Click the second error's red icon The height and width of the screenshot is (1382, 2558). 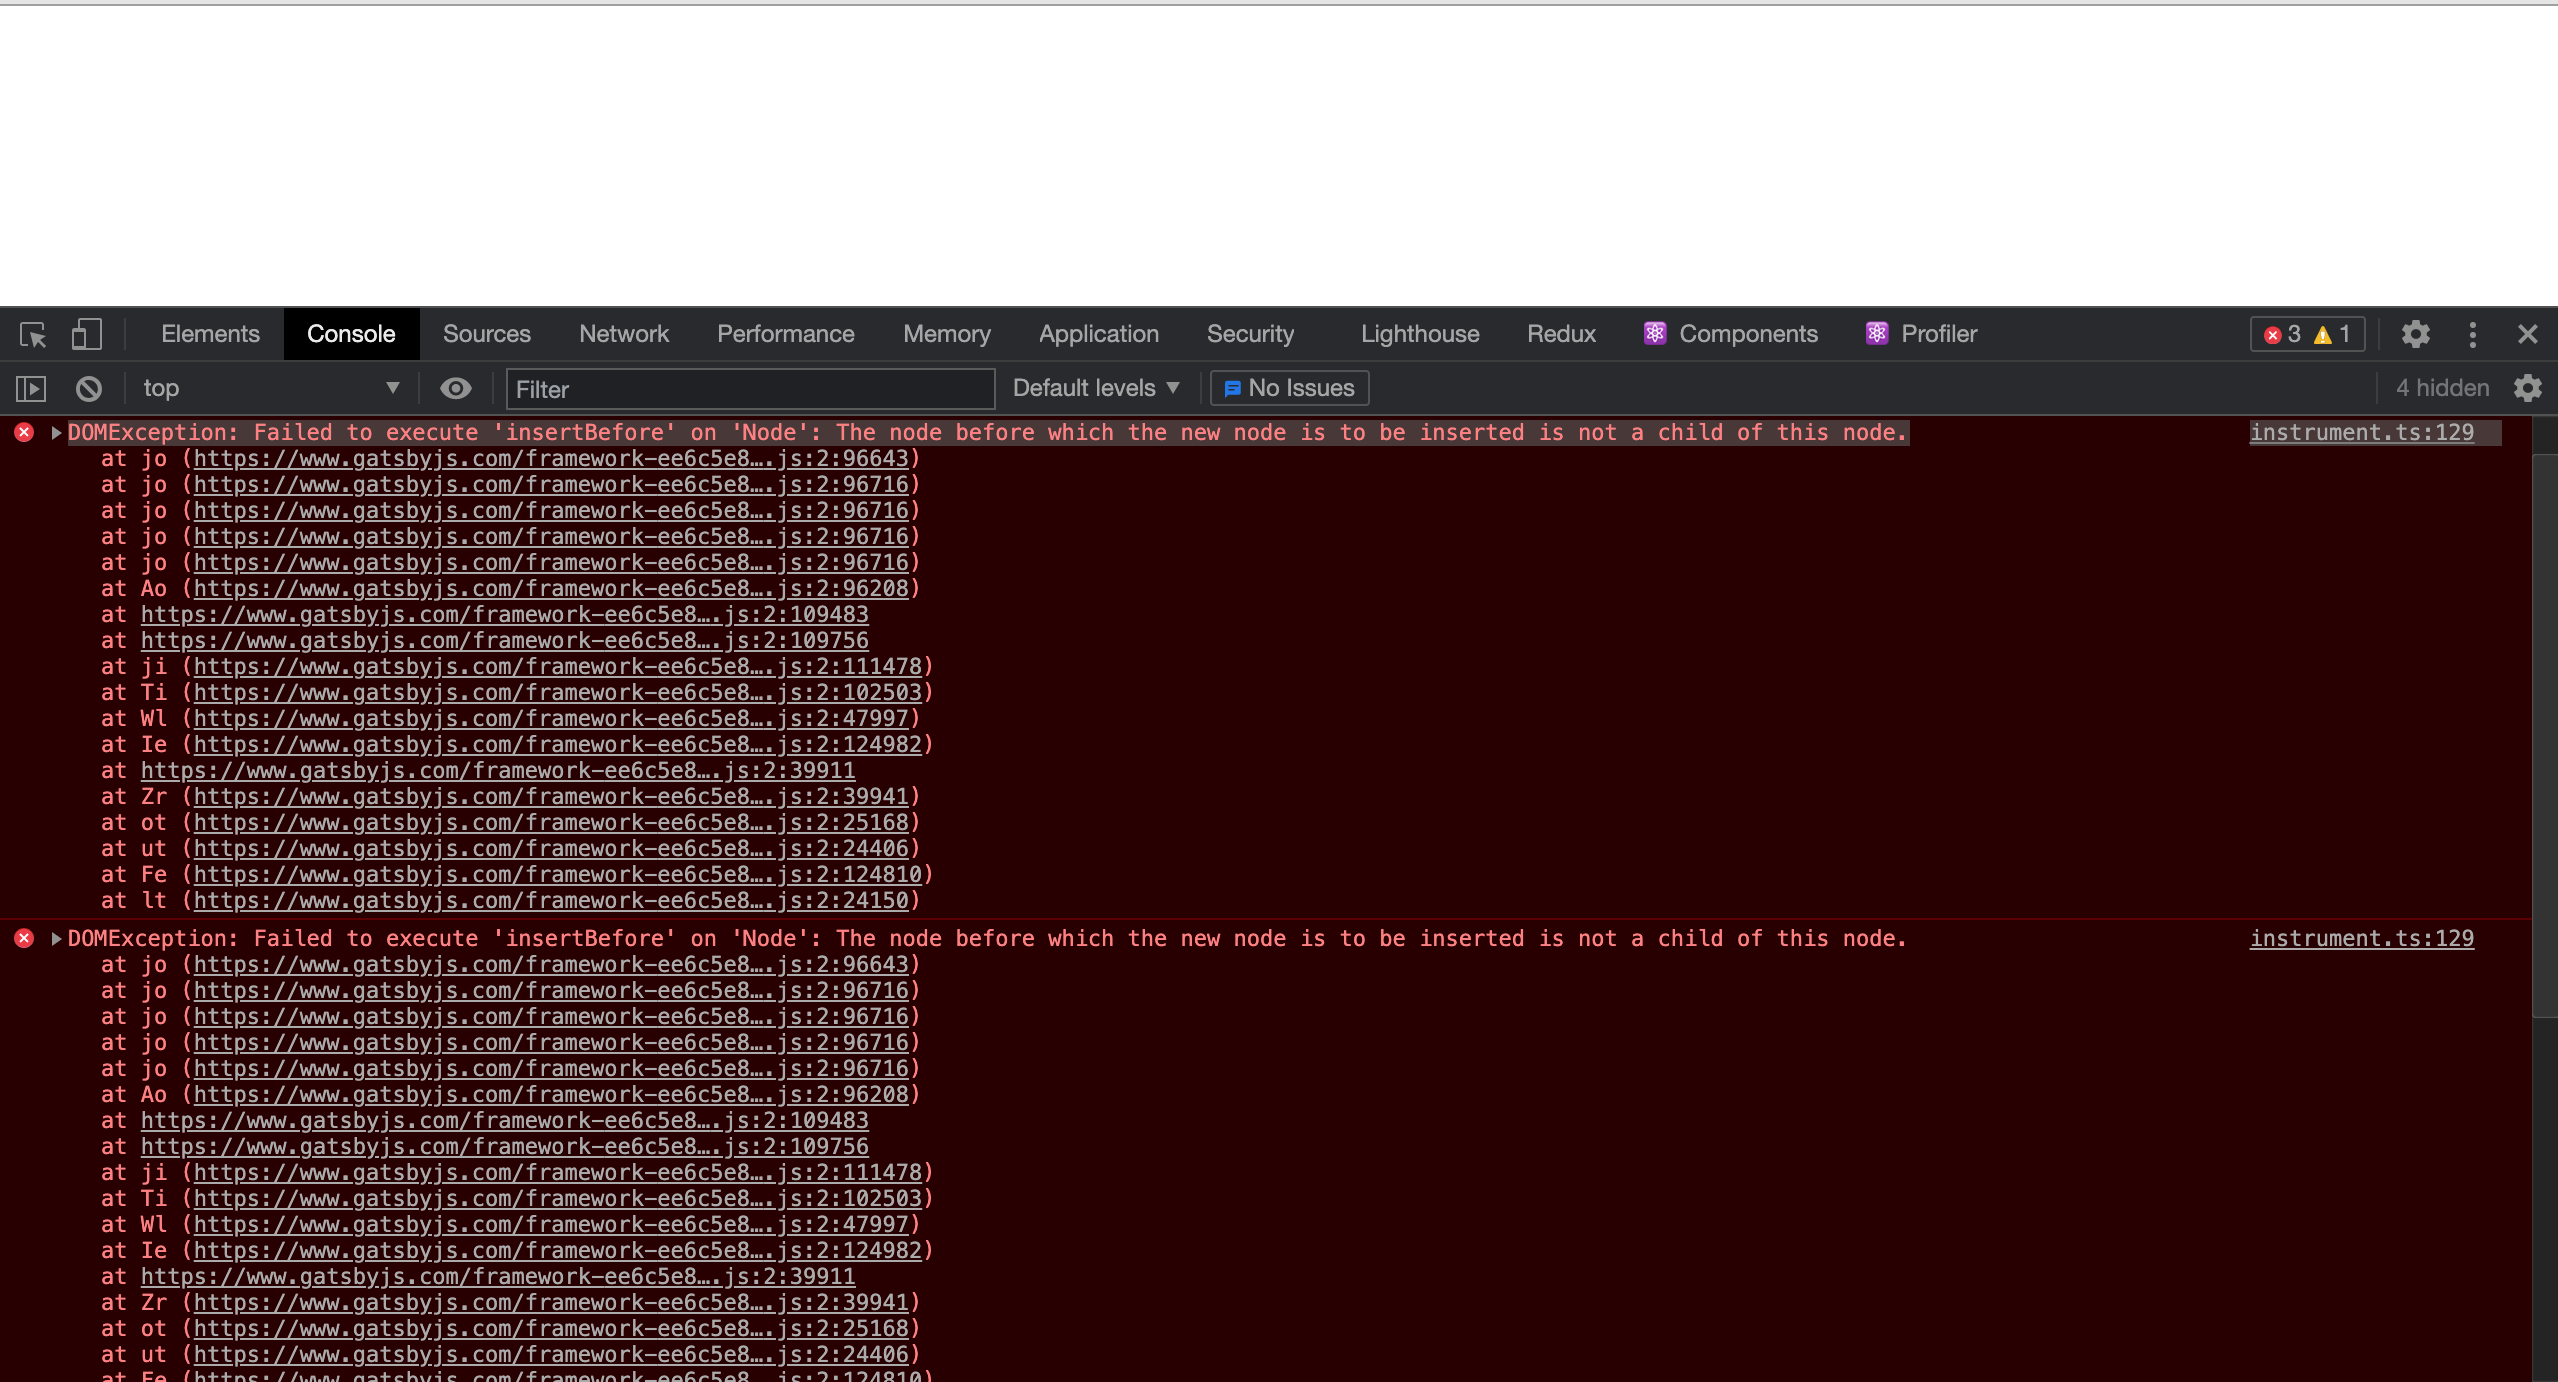click(x=24, y=938)
